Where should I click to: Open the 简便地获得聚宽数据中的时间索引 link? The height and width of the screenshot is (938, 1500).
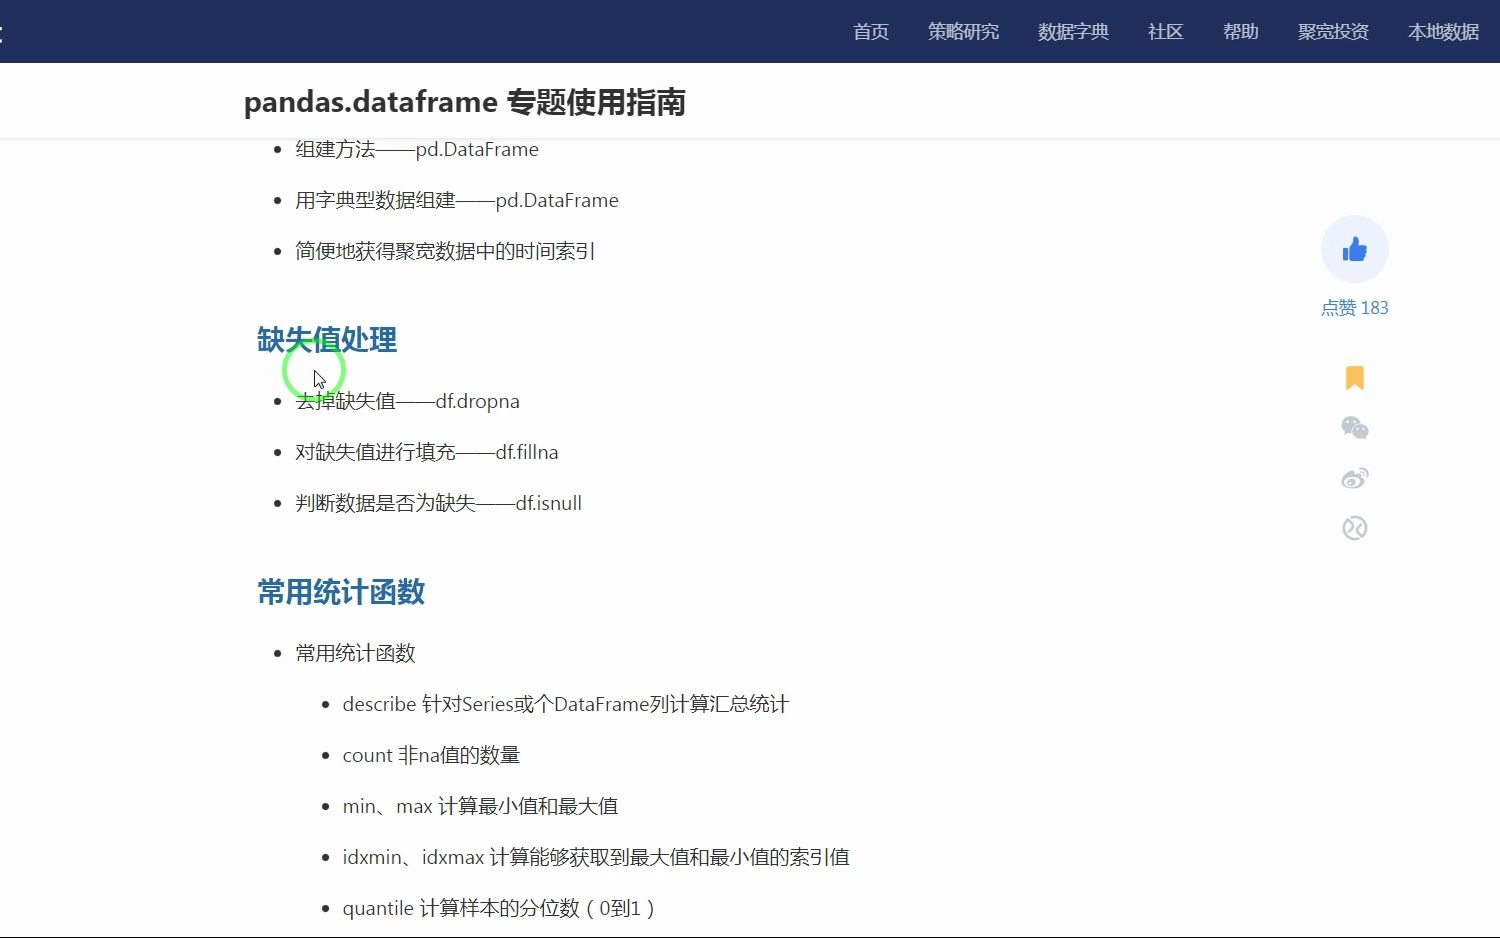445,251
